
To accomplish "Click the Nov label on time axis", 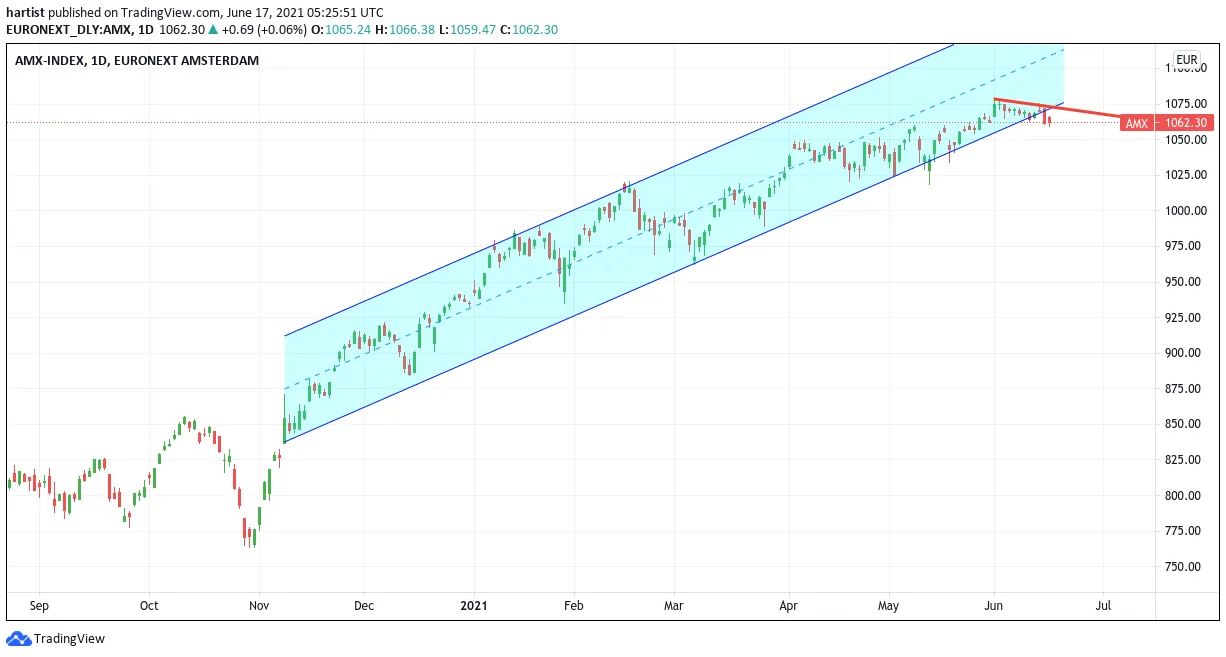I will pyautogui.click(x=259, y=606).
